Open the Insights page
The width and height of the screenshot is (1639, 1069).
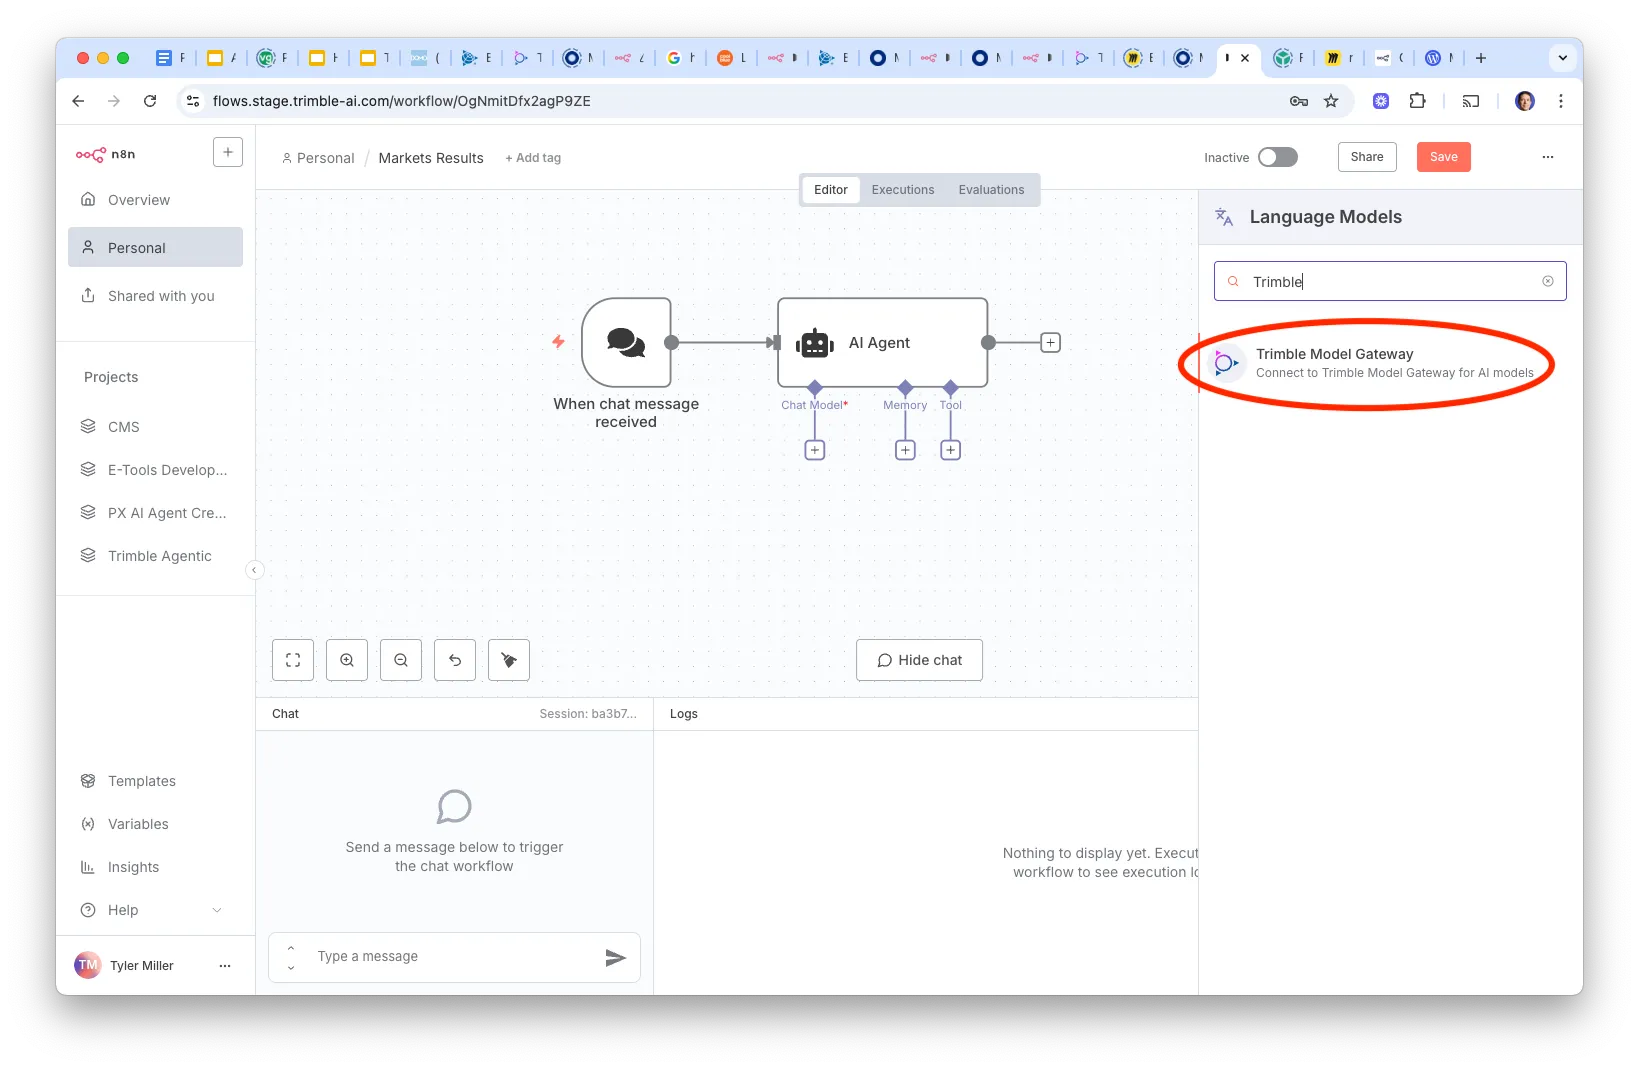[x=155, y=867]
